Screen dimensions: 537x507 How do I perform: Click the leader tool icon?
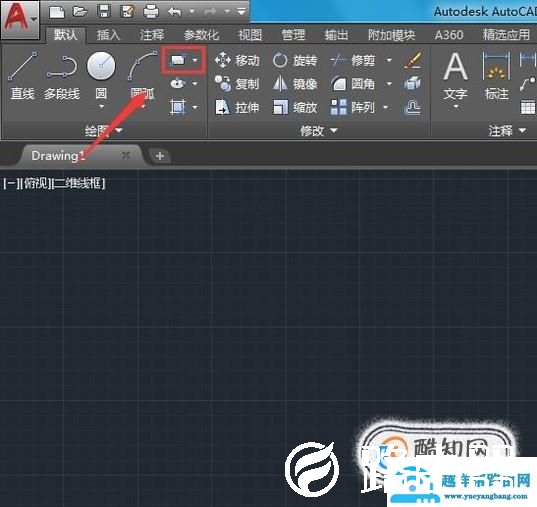528,84
